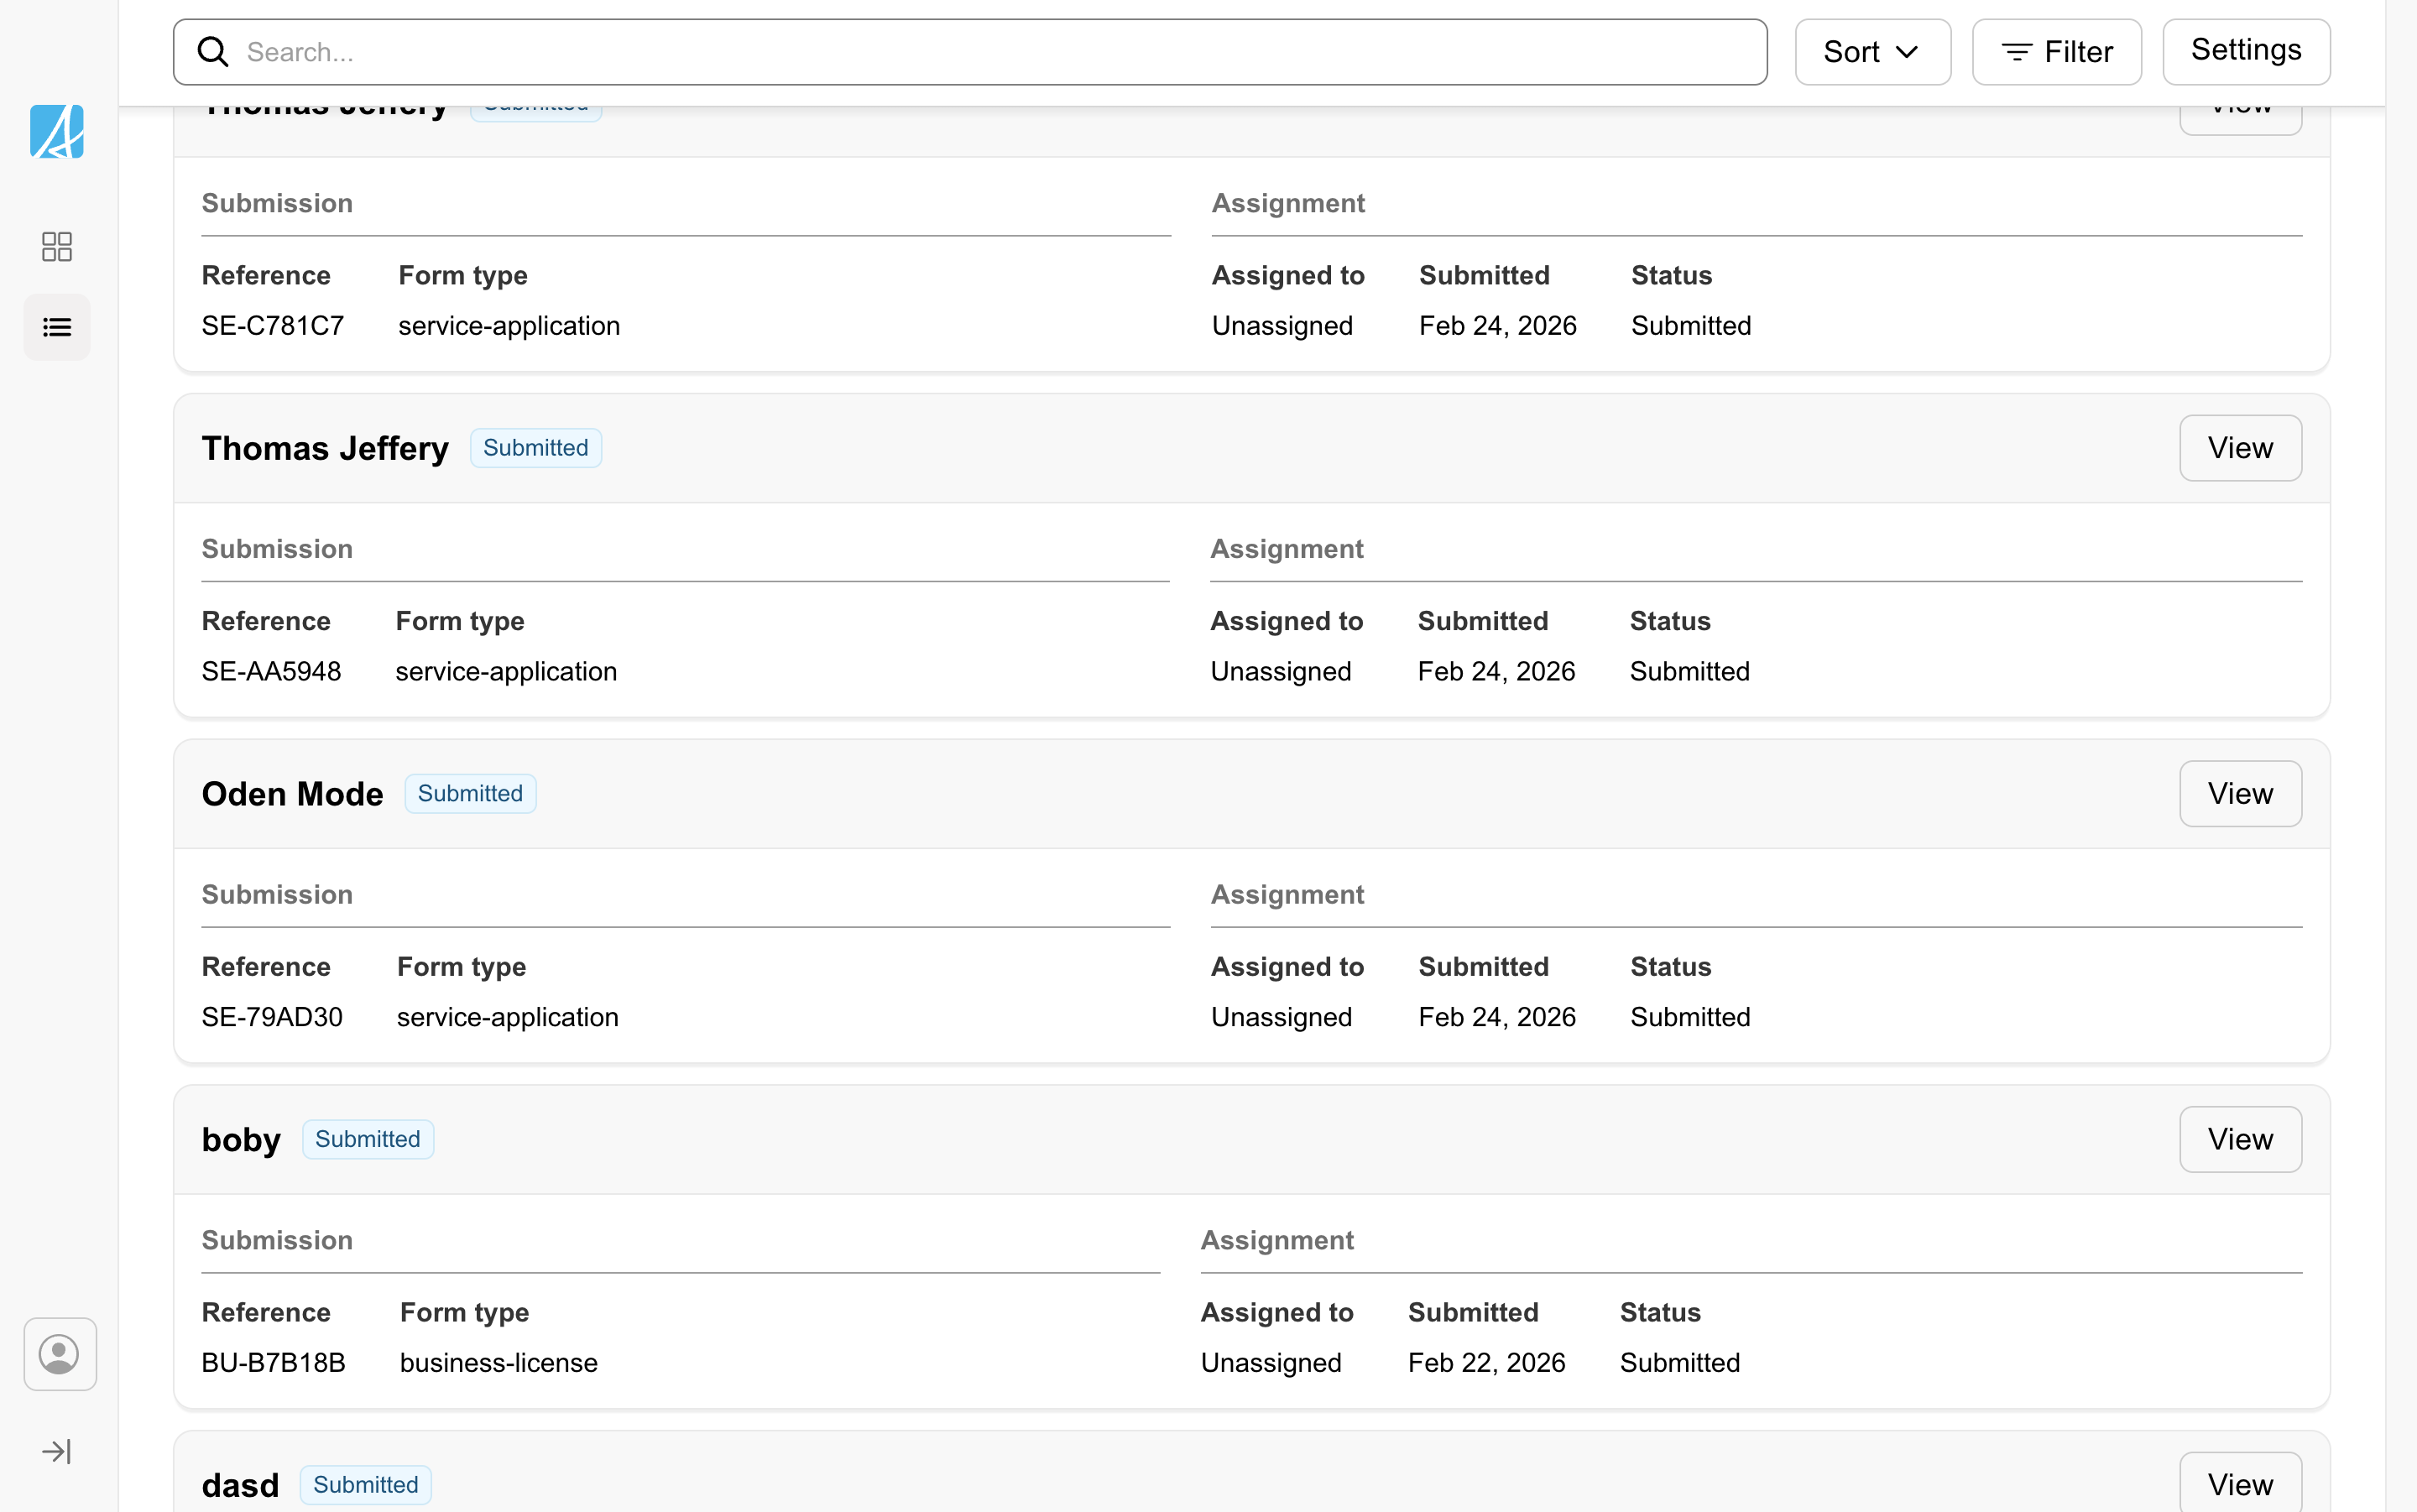View boby's submission

tap(2240, 1139)
